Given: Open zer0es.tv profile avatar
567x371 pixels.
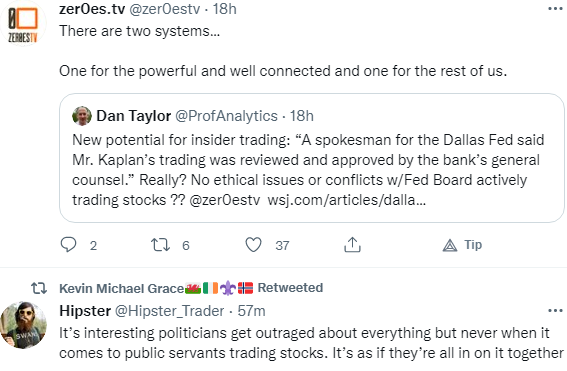Looking at the screenshot, I should [x=24, y=24].
